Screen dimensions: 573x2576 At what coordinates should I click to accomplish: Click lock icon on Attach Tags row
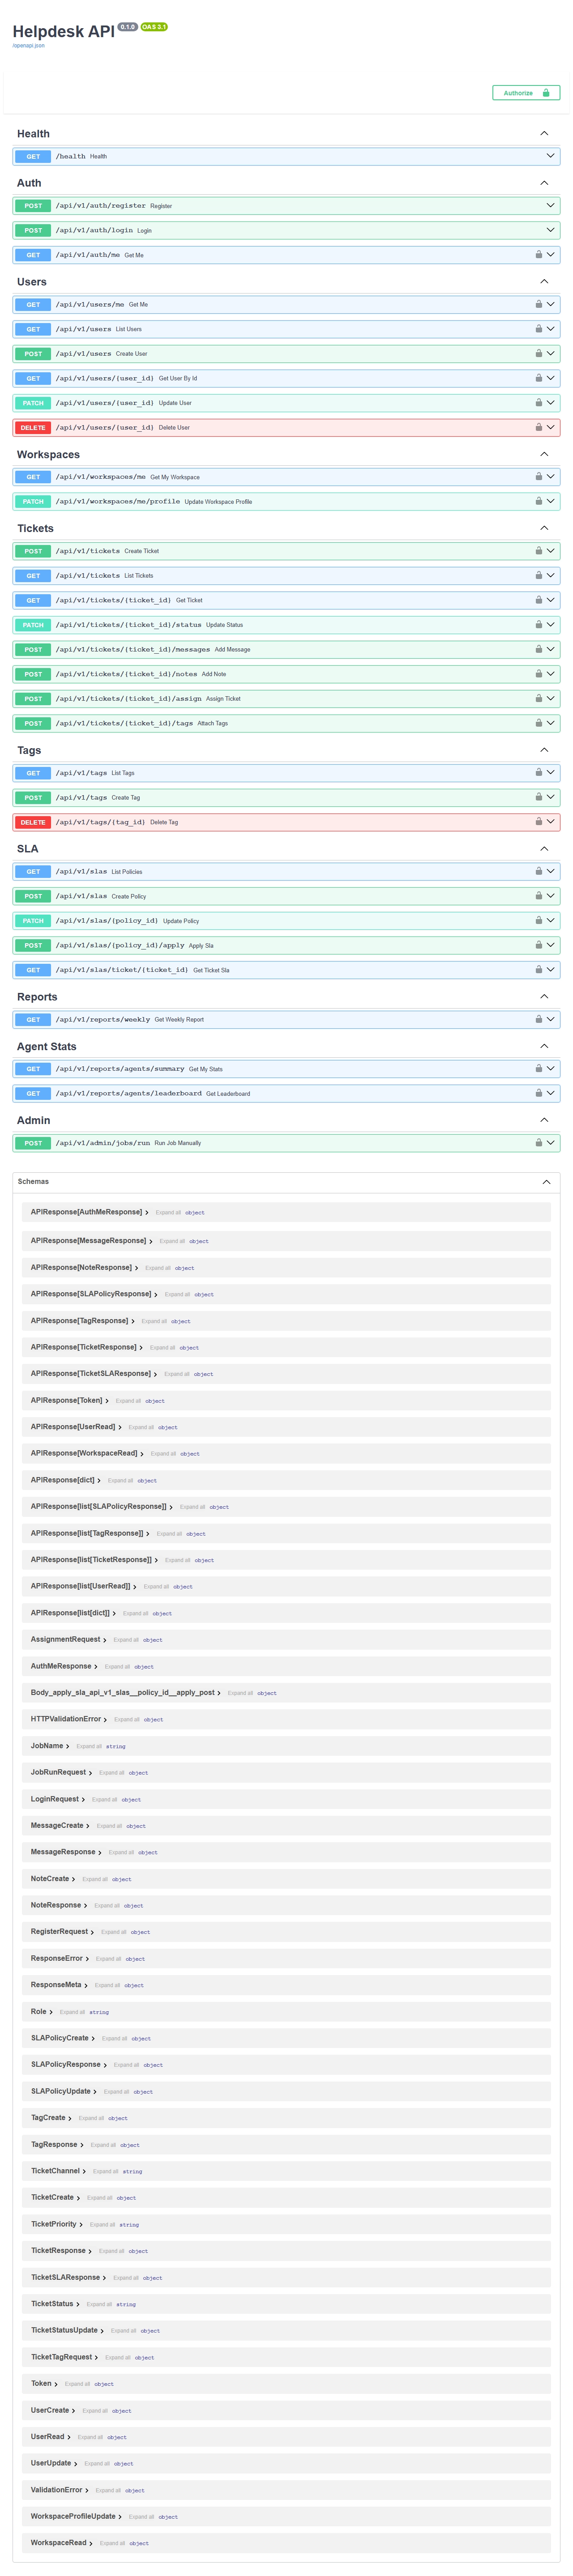(x=538, y=723)
